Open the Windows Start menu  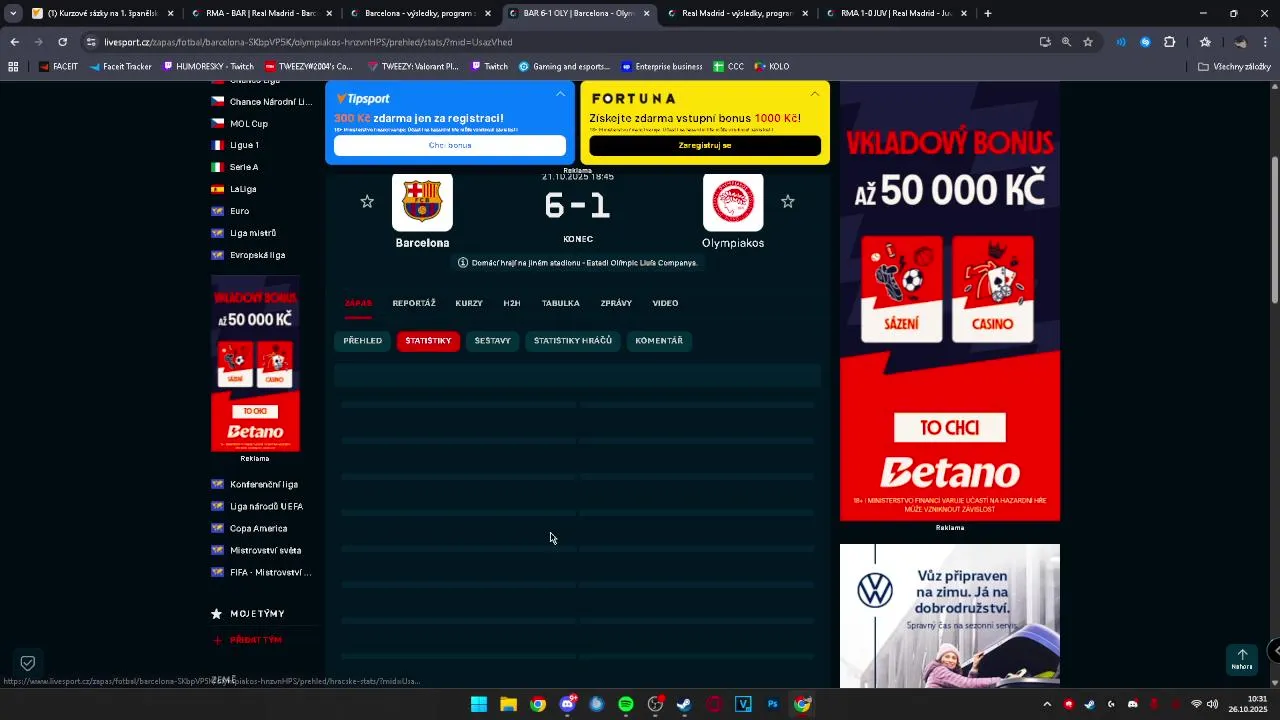click(x=479, y=704)
